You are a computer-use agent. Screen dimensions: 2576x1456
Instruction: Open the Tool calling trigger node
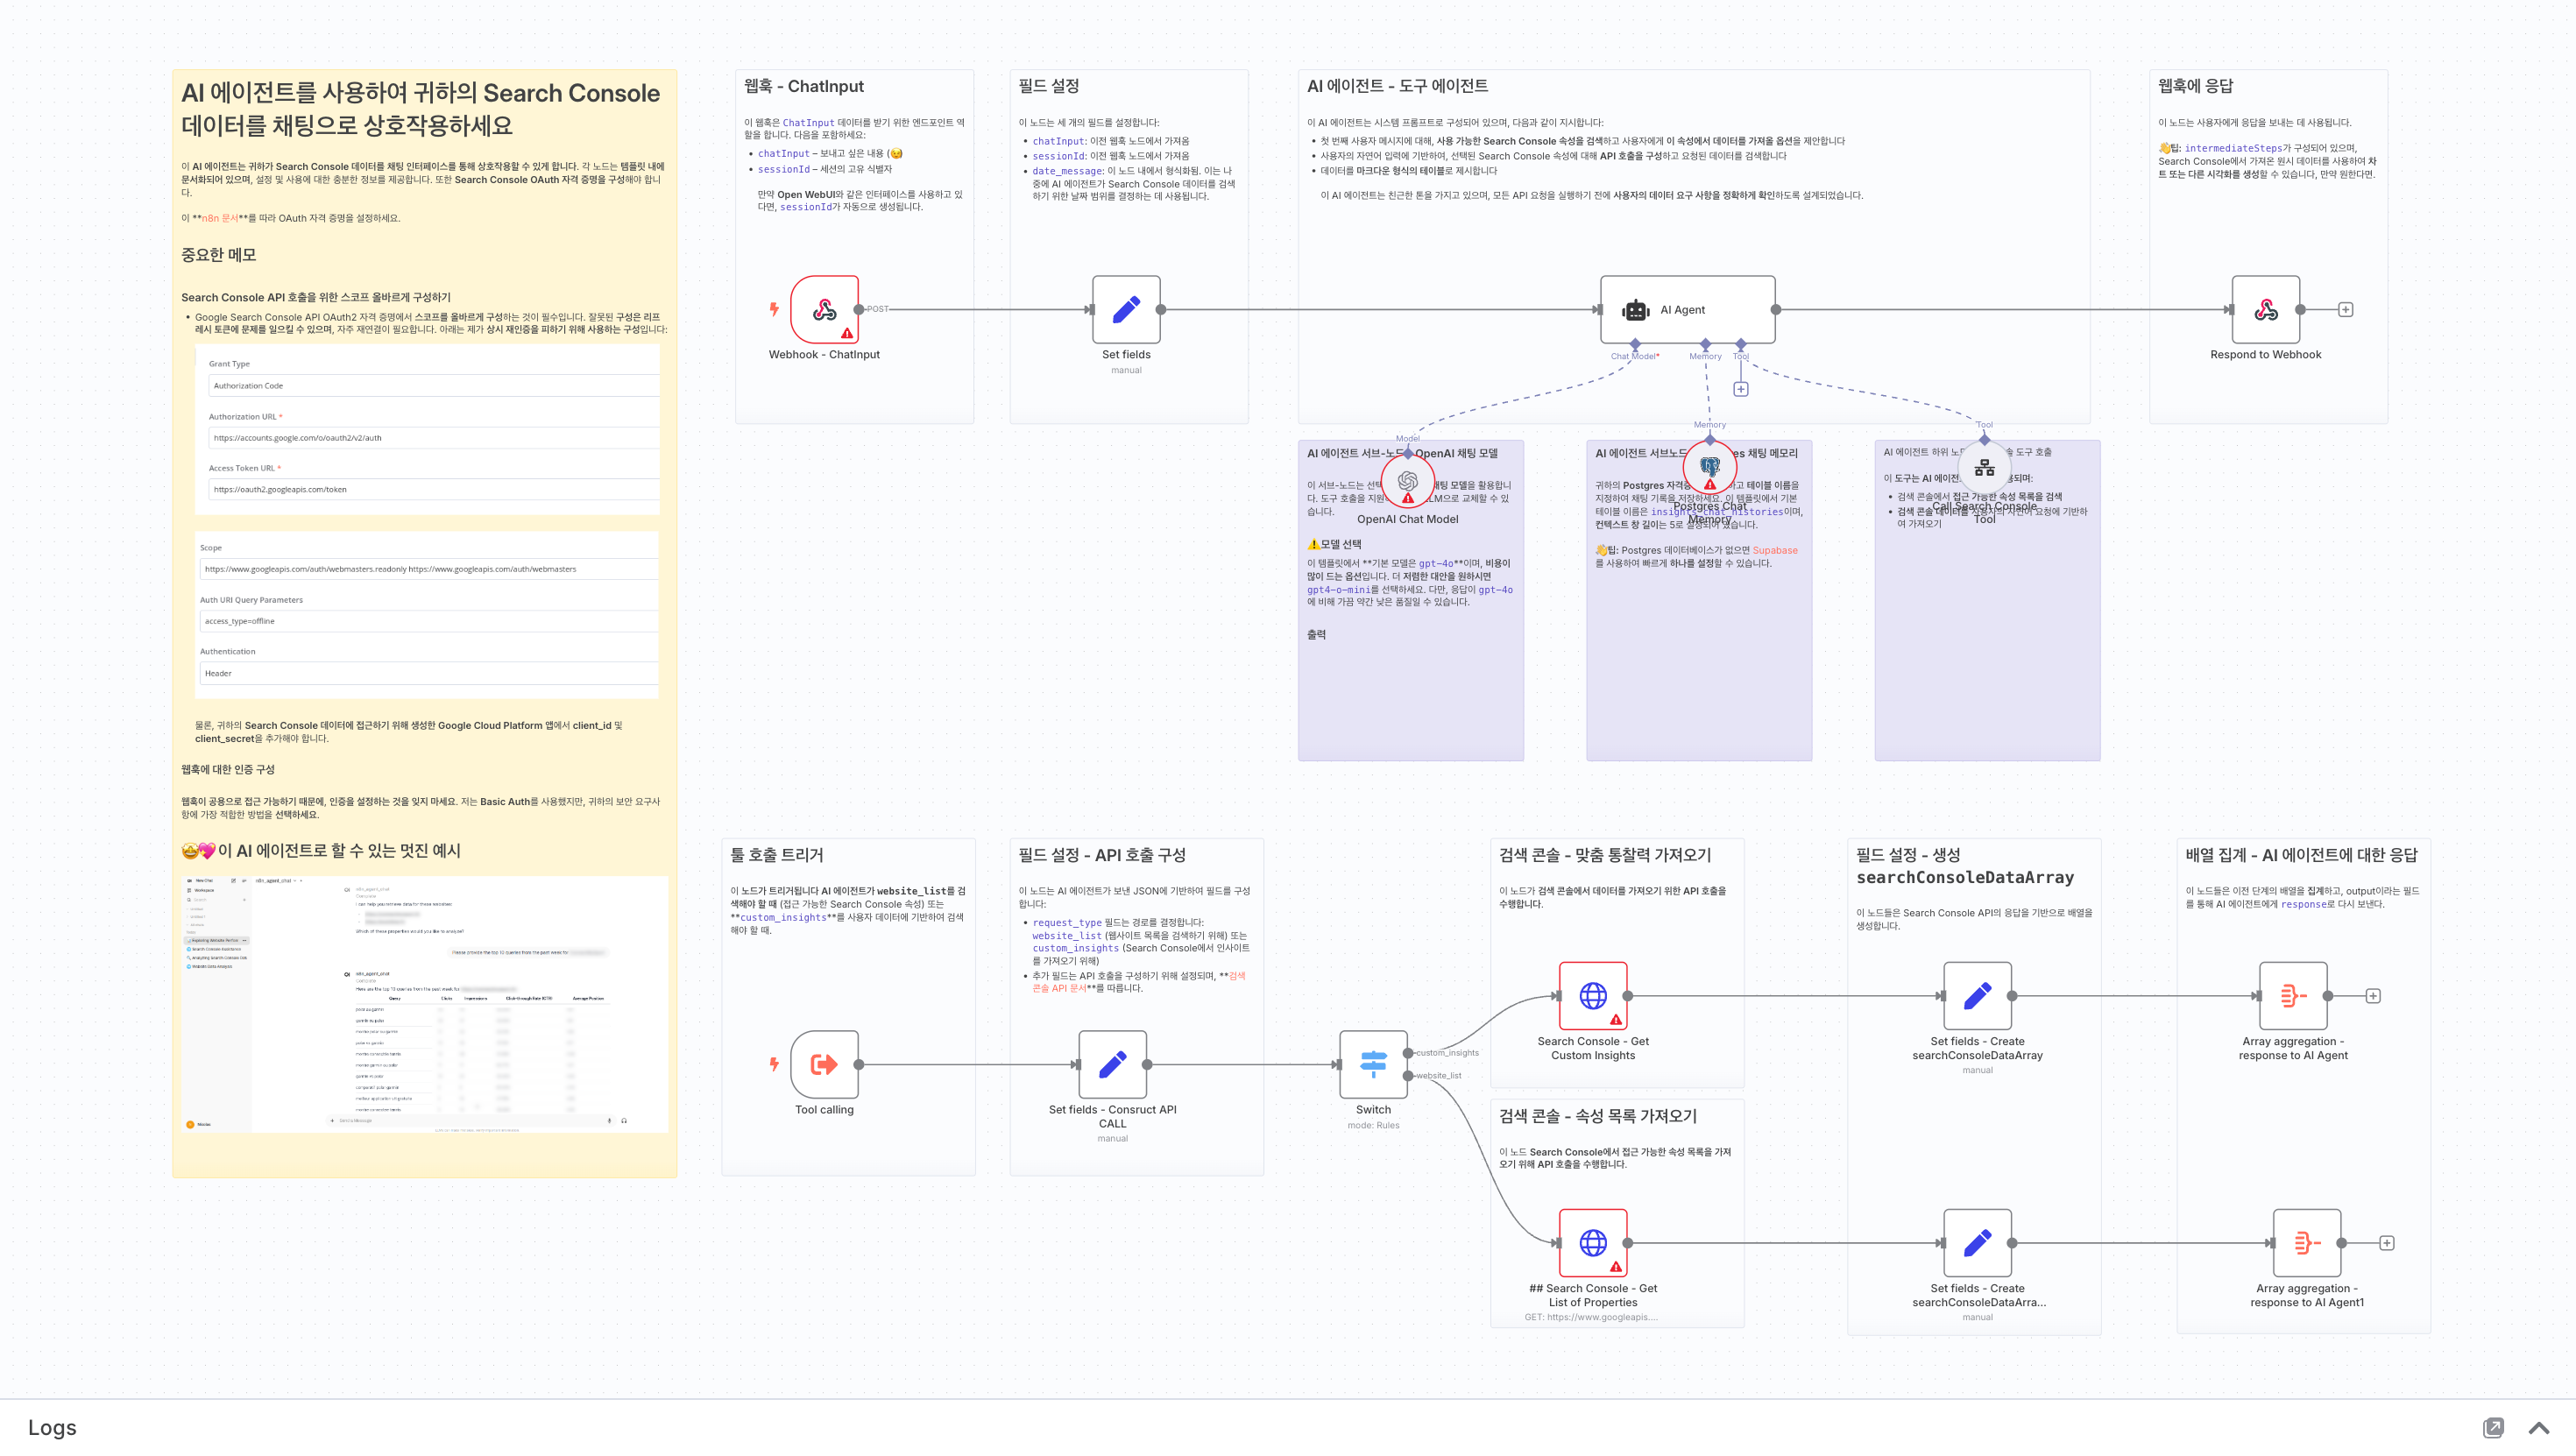click(824, 1064)
